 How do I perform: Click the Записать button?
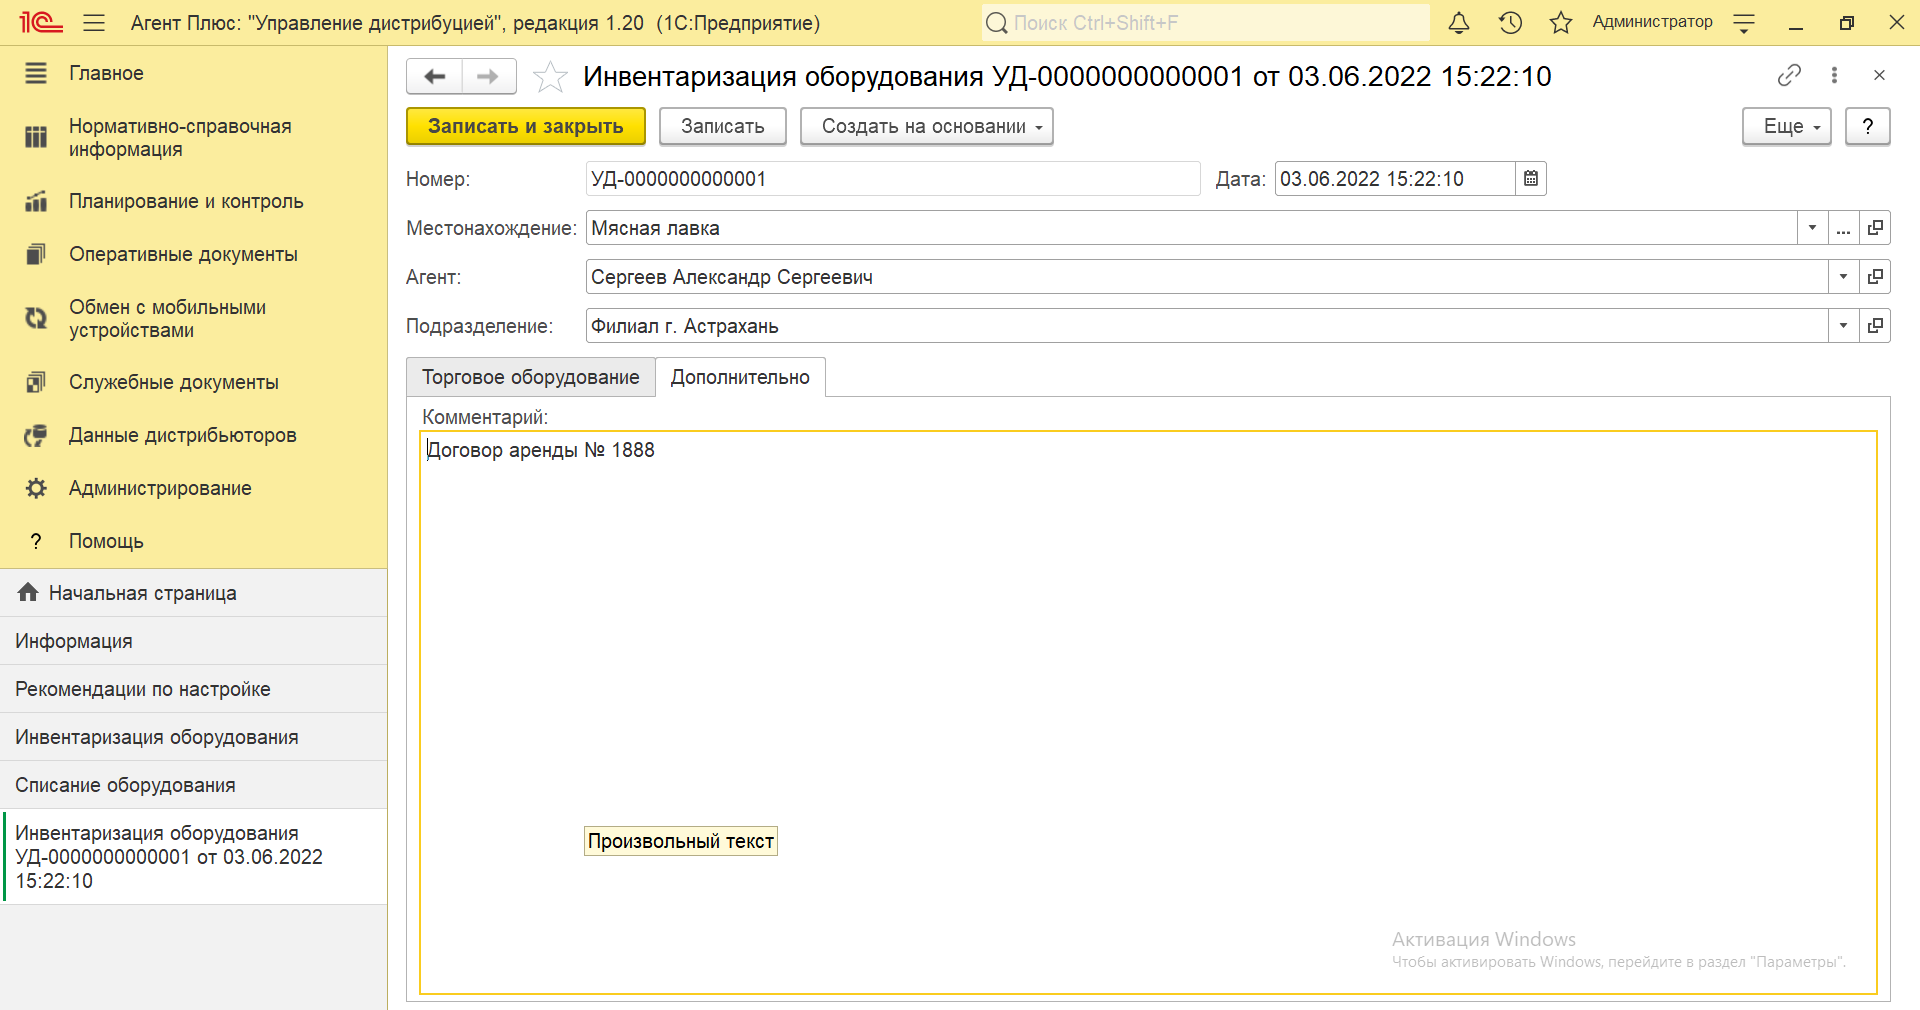click(722, 127)
